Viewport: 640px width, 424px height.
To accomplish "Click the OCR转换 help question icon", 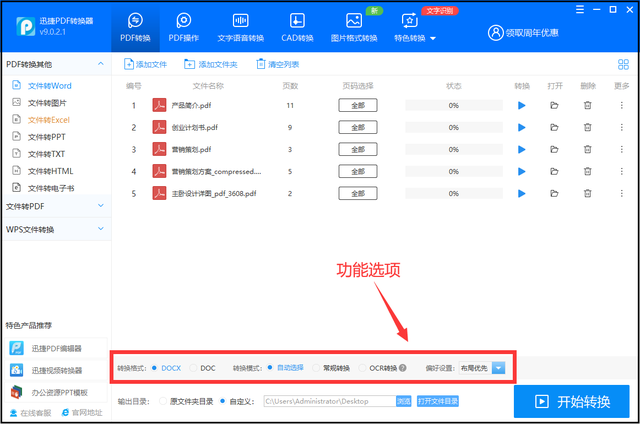I will (x=403, y=368).
